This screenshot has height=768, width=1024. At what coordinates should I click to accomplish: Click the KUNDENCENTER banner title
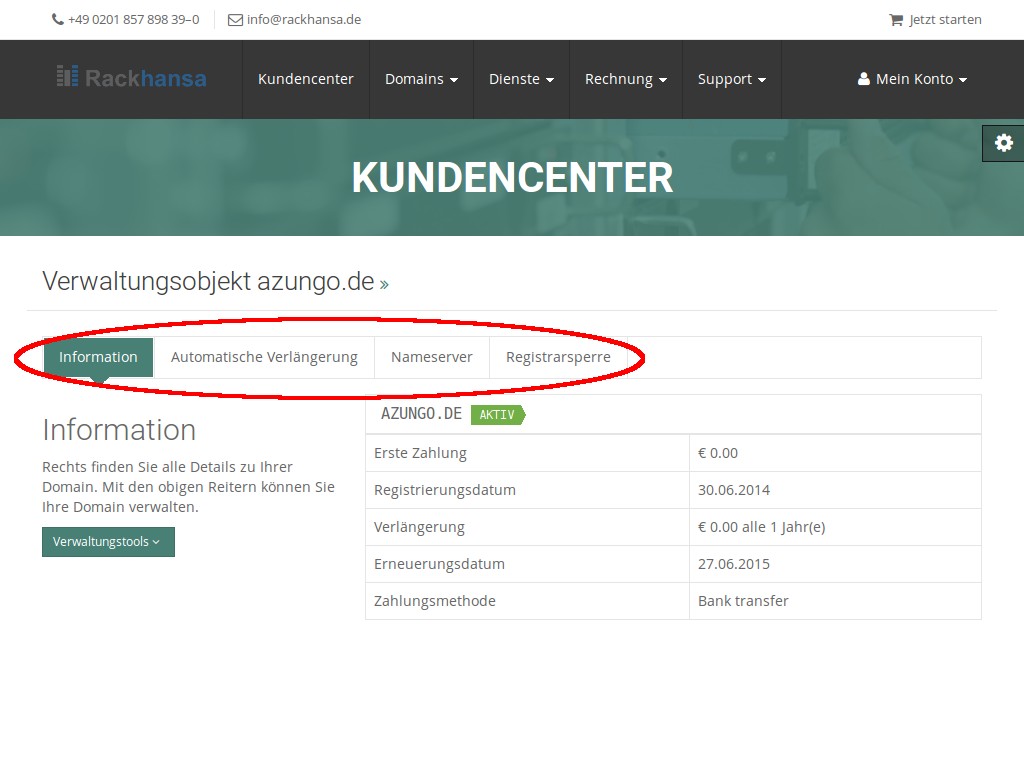coord(513,178)
